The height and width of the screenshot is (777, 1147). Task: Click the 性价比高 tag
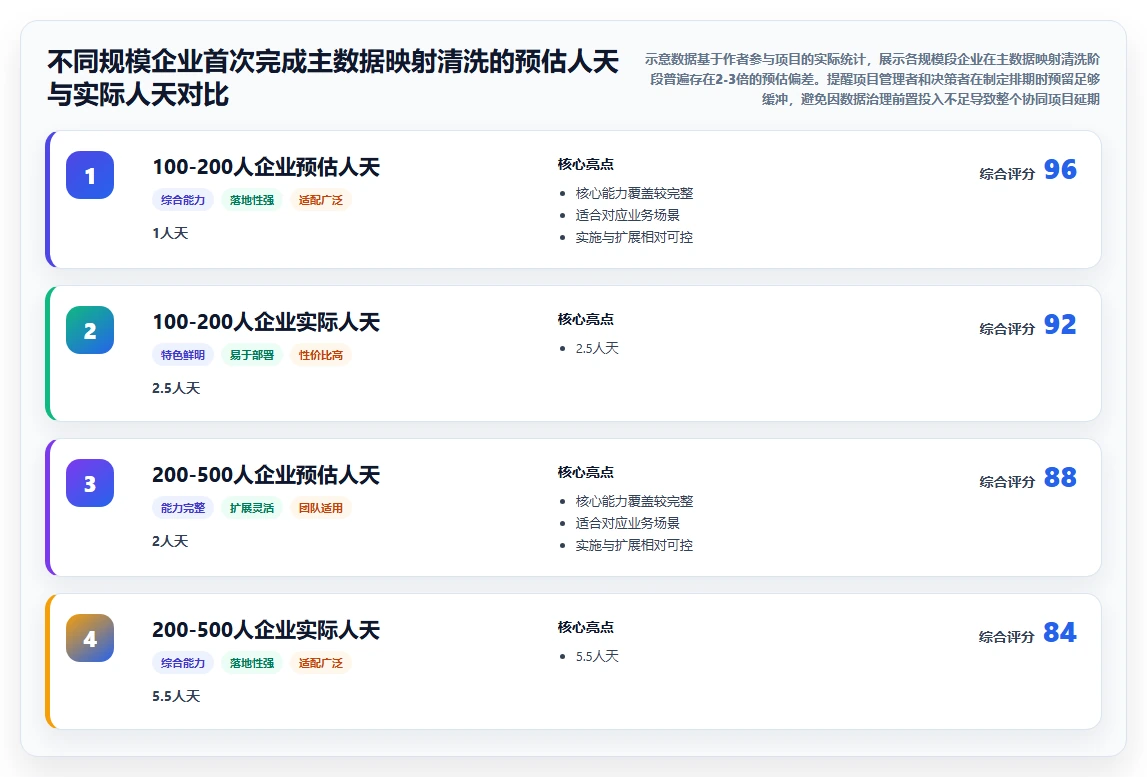click(320, 355)
